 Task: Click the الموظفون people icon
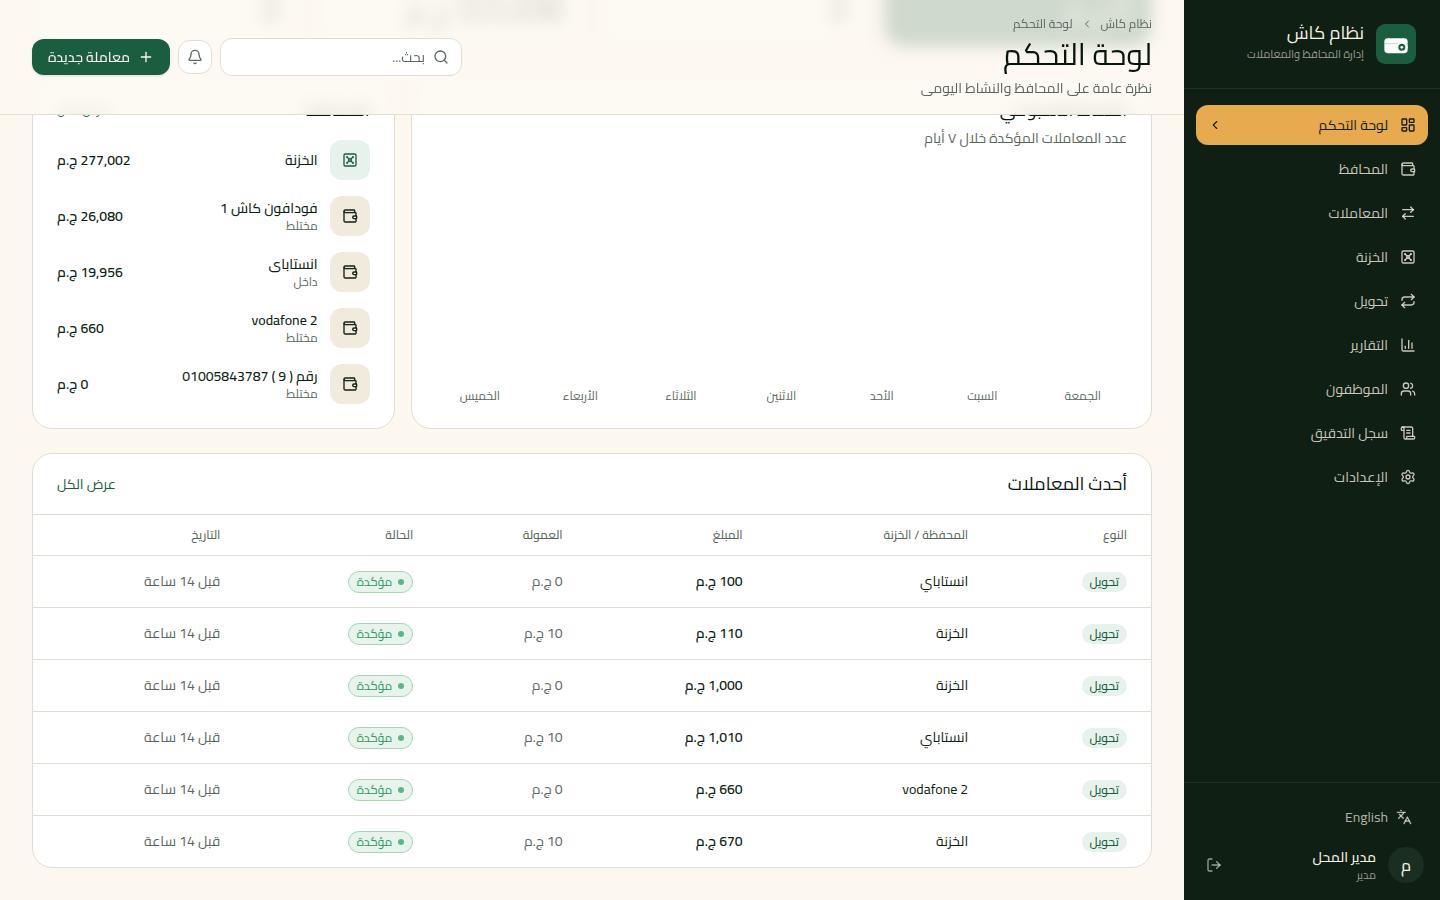click(1408, 389)
